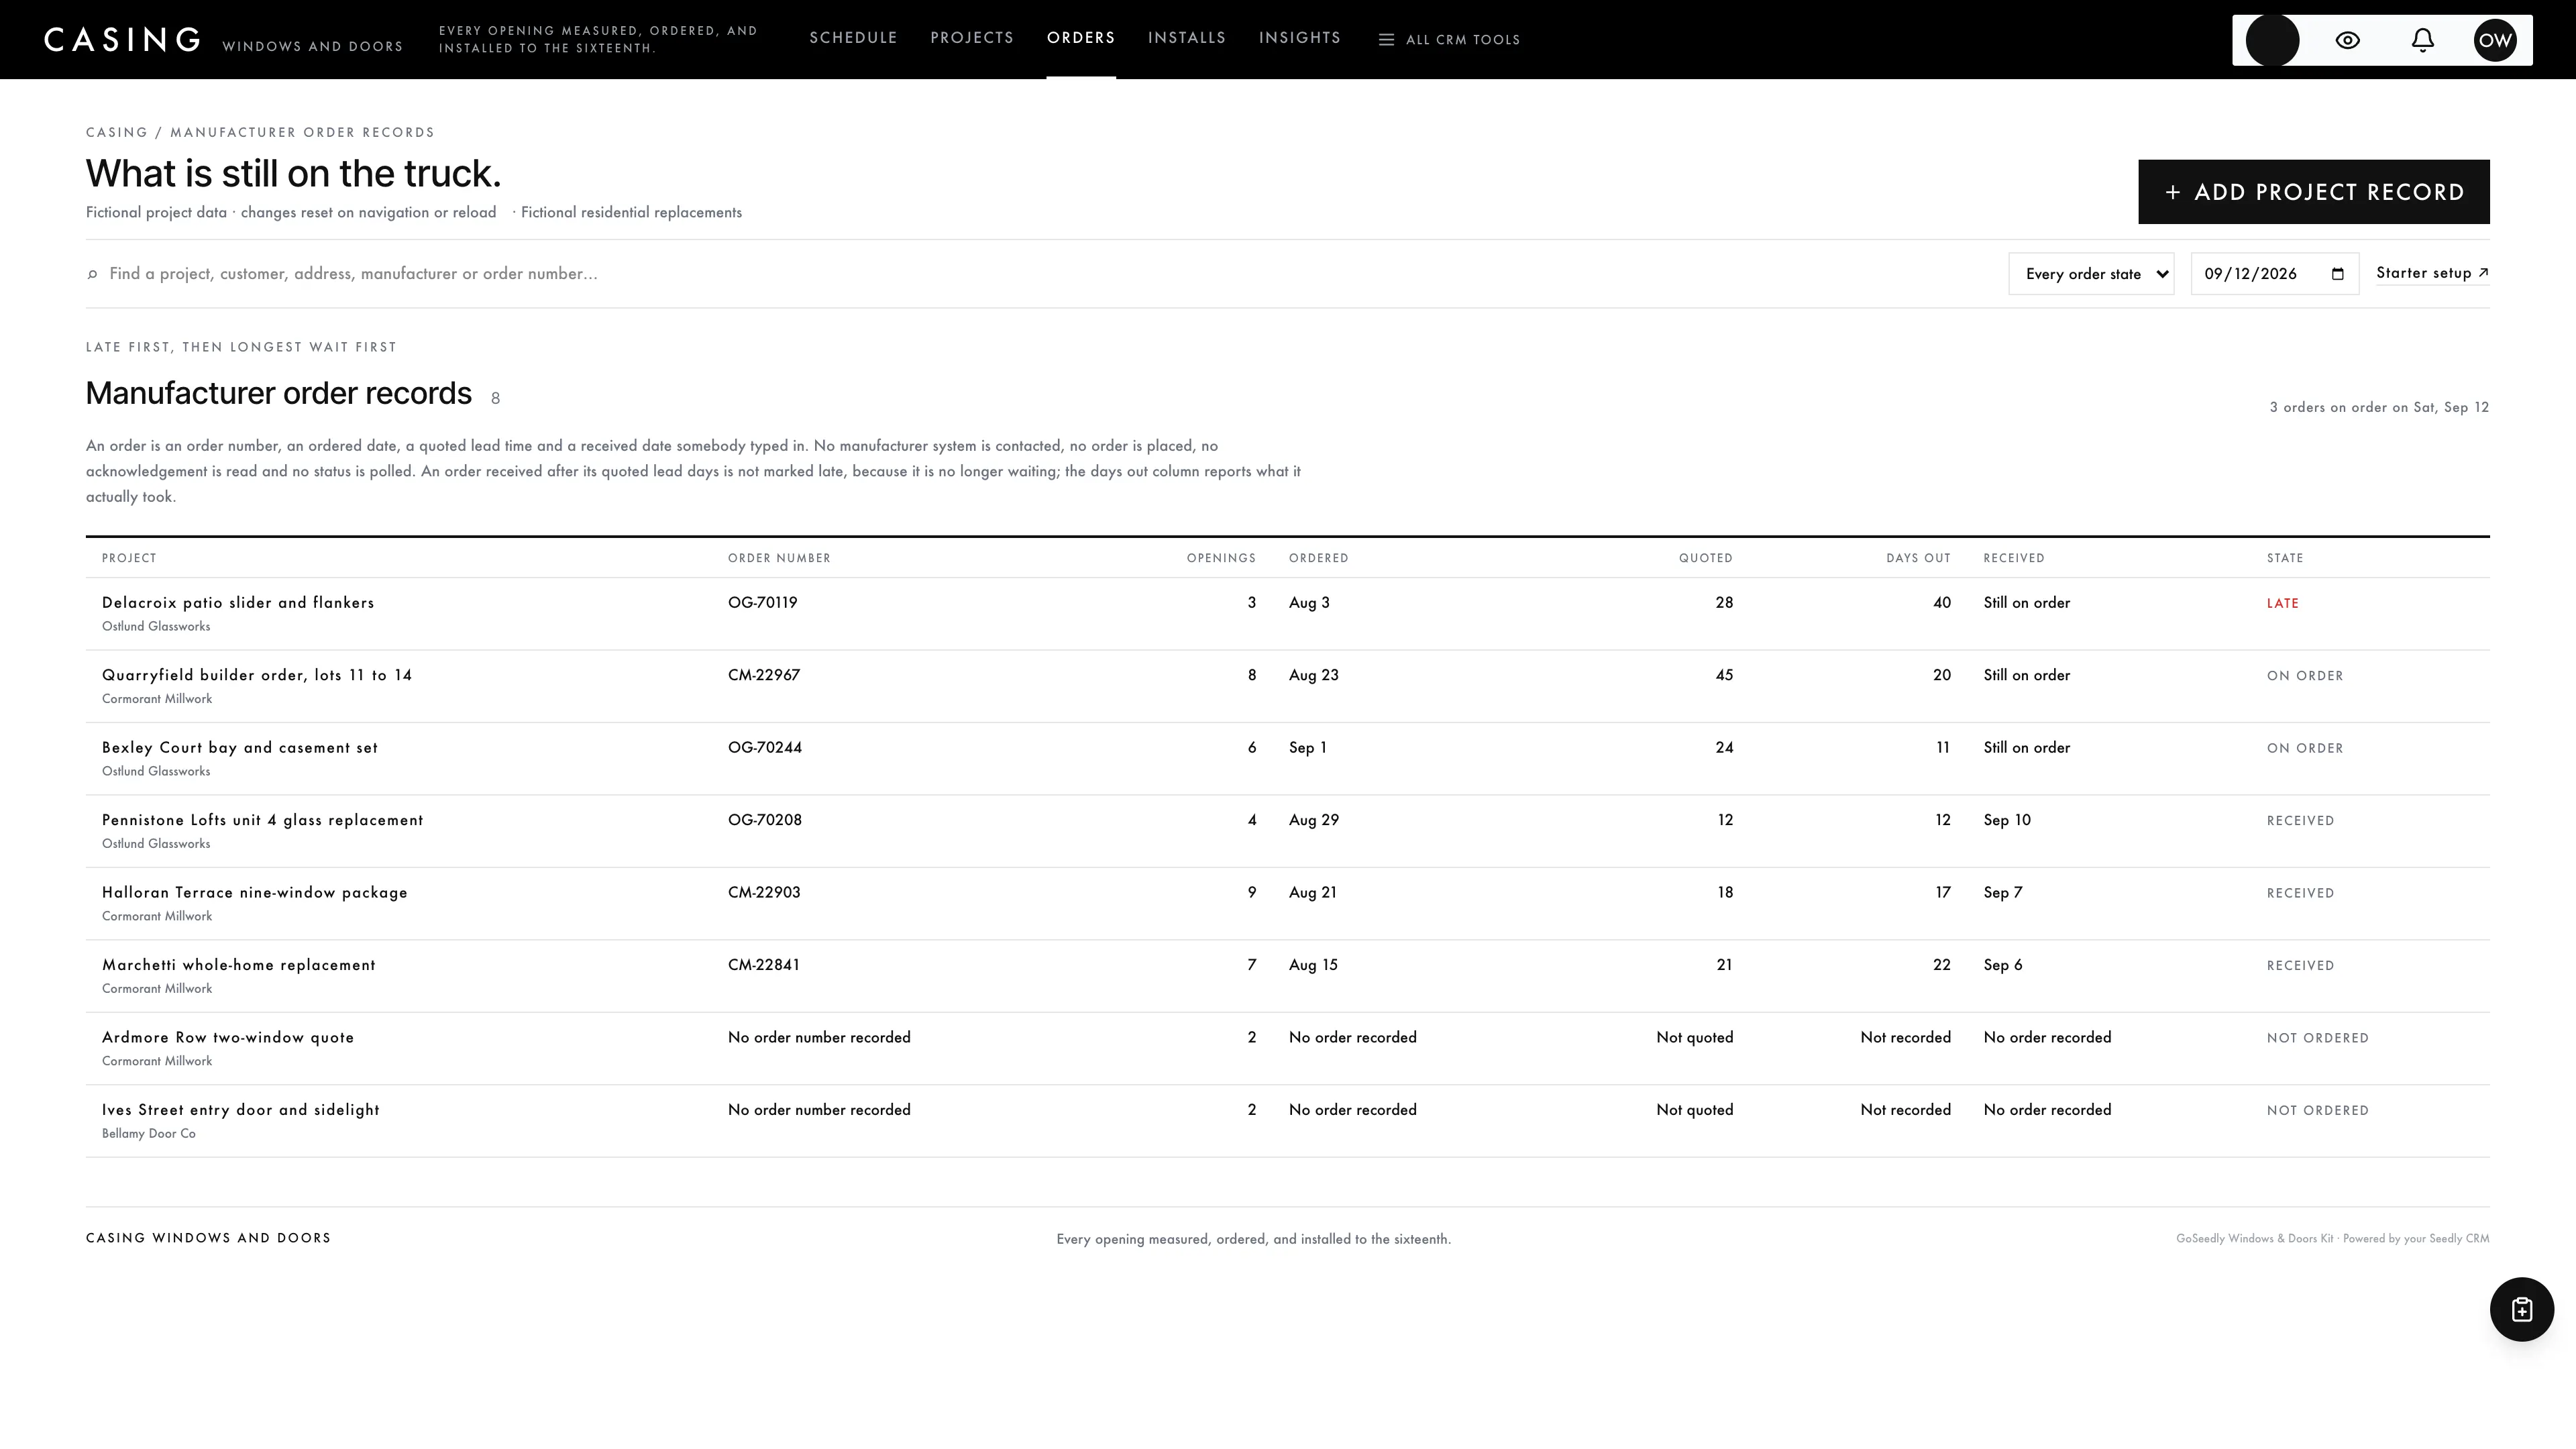Click the Days Out column header
2576x1449 pixels.
click(1918, 558)
